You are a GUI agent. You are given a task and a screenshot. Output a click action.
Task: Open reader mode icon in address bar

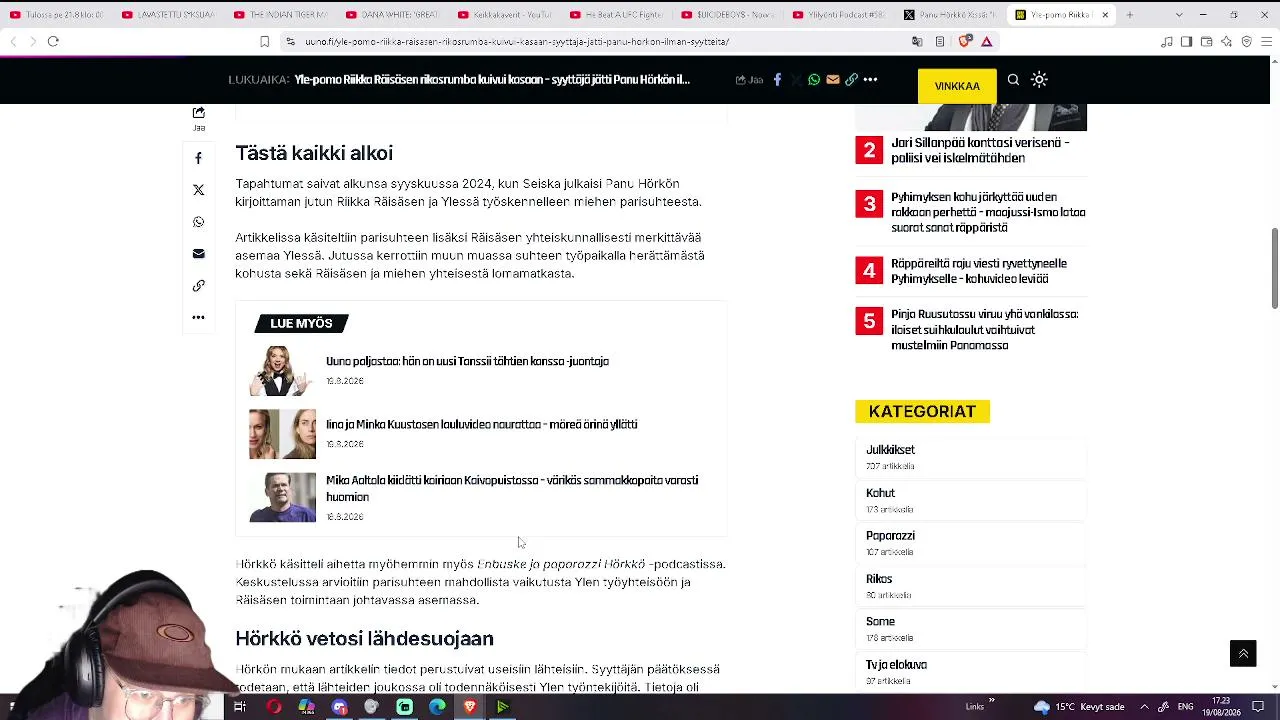(940, 42)
